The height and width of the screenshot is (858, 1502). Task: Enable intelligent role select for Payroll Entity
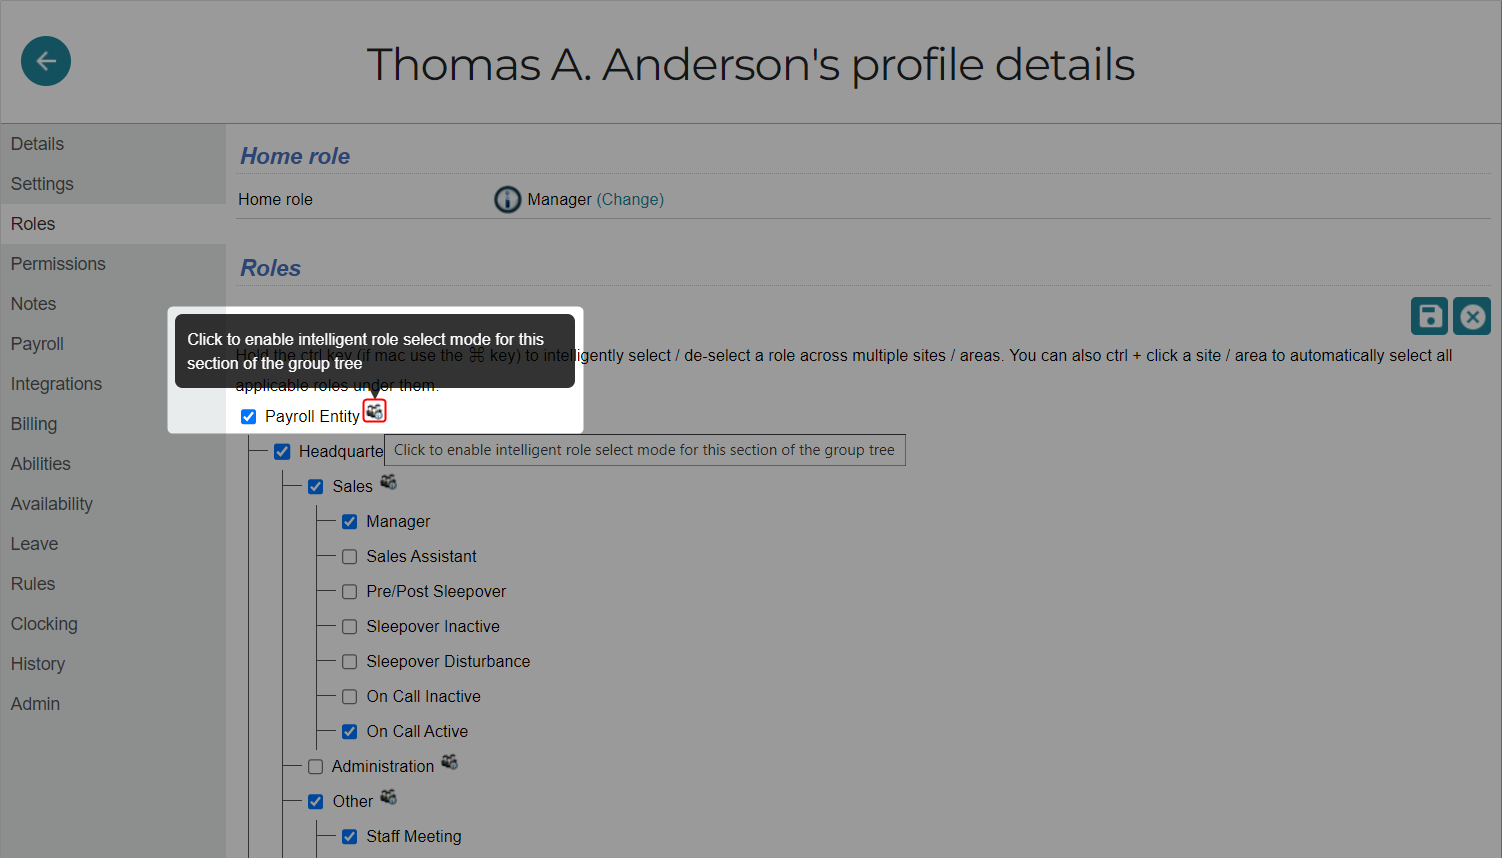tap(374, 411)
